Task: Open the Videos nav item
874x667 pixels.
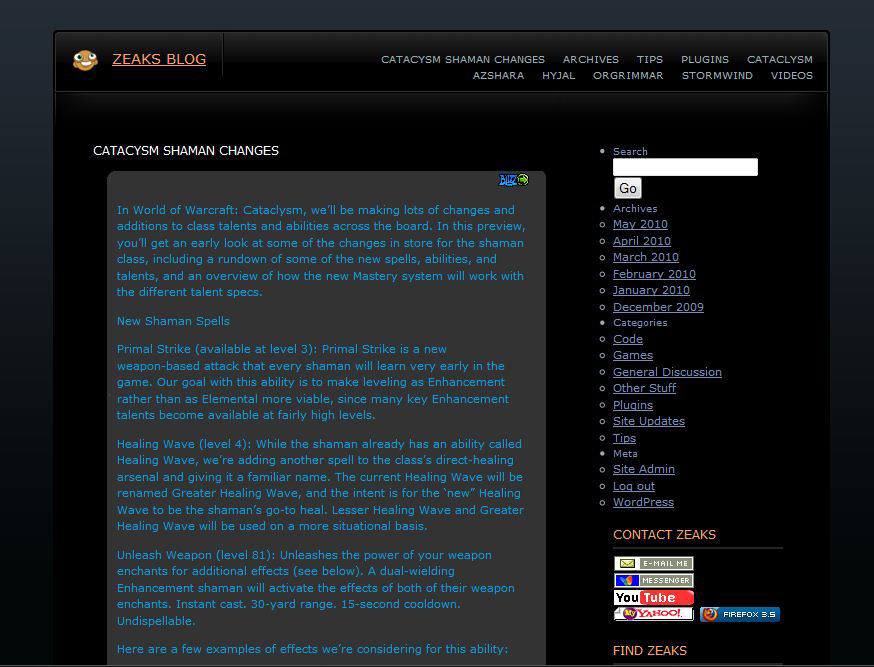Action: [792, 75]
